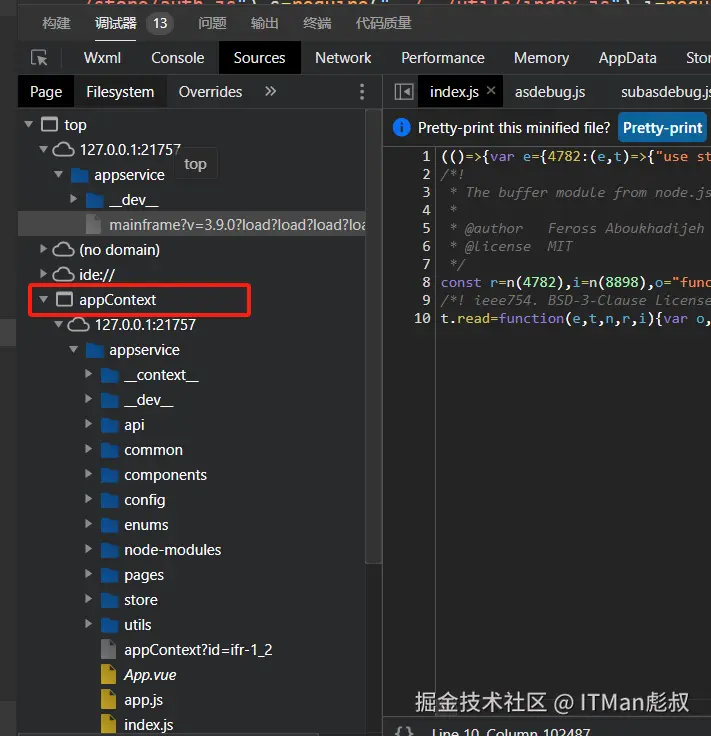Click line number 8 in gutter

(426, 282)
